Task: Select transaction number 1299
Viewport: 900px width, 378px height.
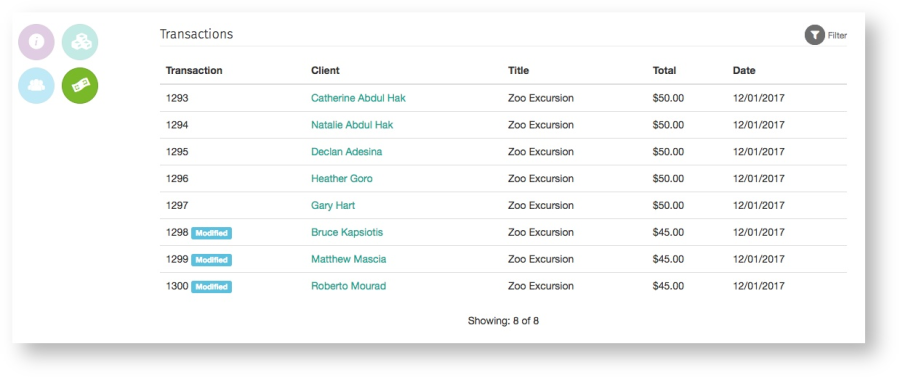Action: tap(177, 259)
